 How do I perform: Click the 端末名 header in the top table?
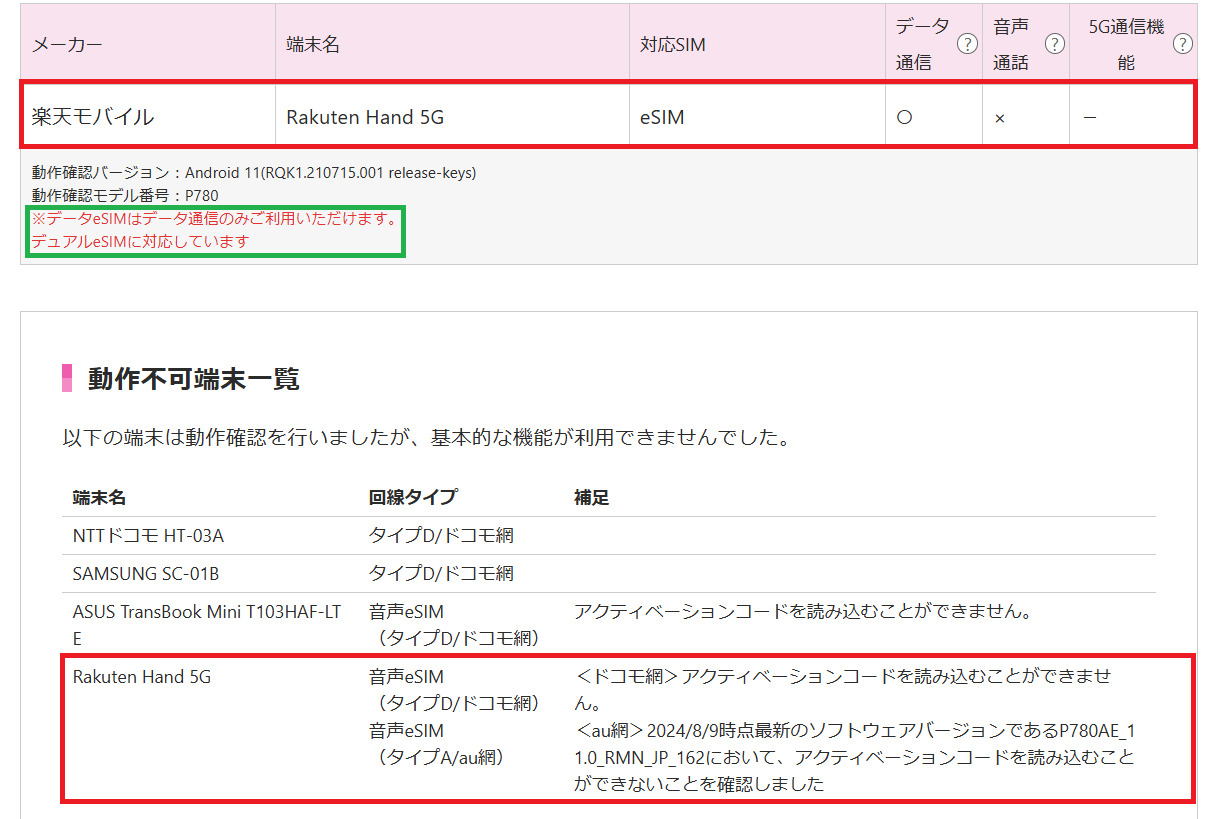(x=313, y=45)
